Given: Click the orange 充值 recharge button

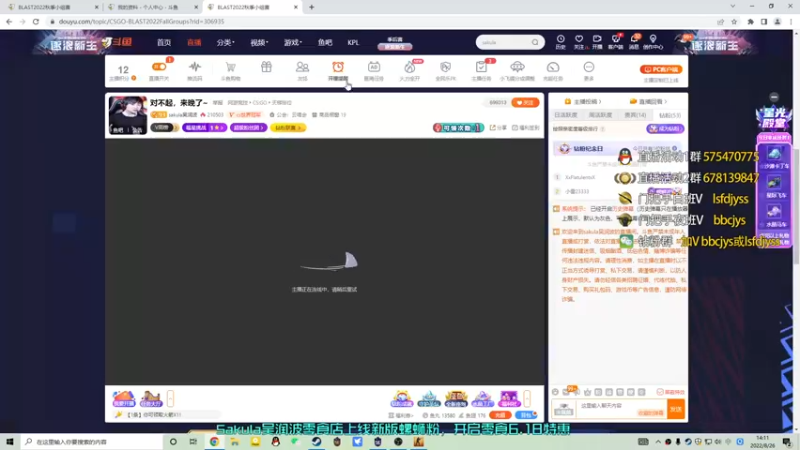Looking at the screenshot, I should (500, 415).
